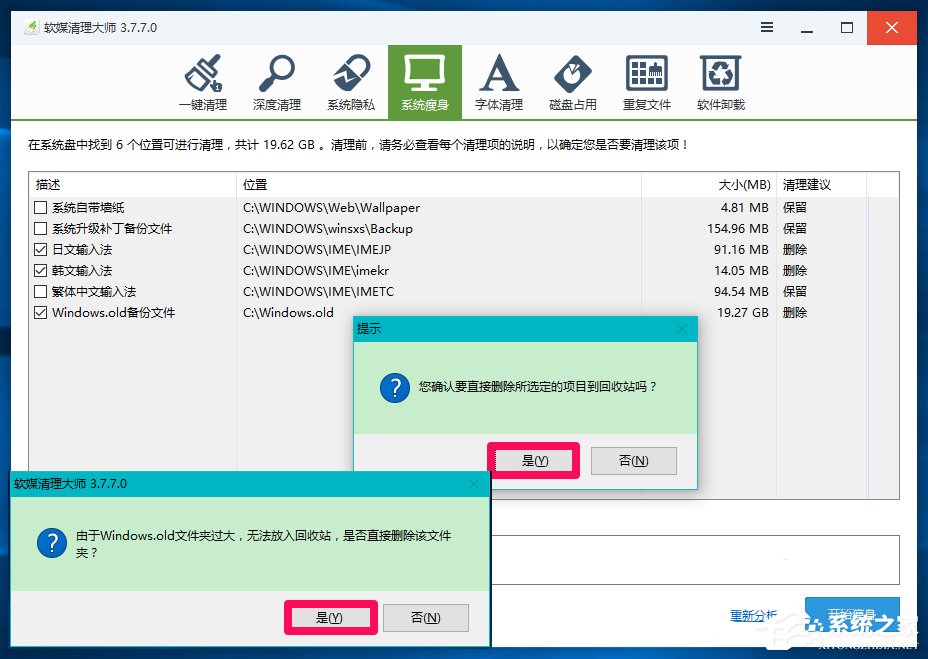Open the 软件卸载 (software uninstall) tool
This screenshot has height=659, width=928.
(719, 80)
